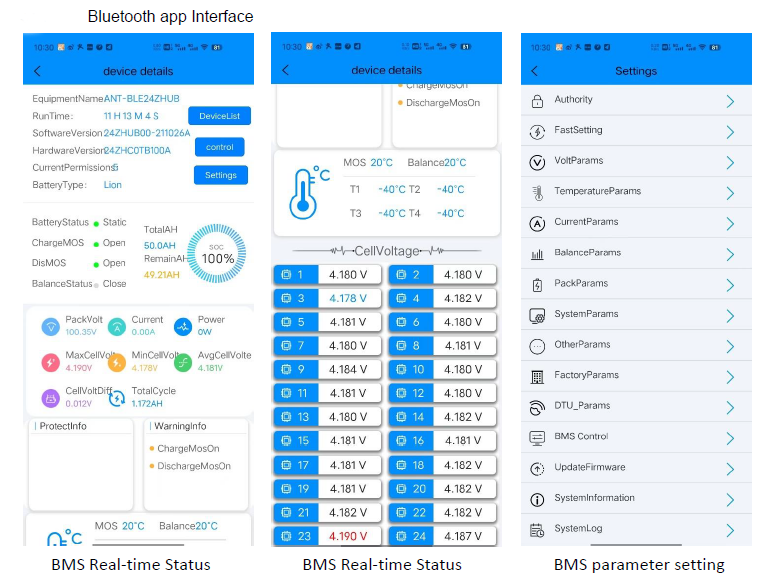Open the SystemLog calendar icon
Viewport: 777px width, 584px height.
coord(537,530)
